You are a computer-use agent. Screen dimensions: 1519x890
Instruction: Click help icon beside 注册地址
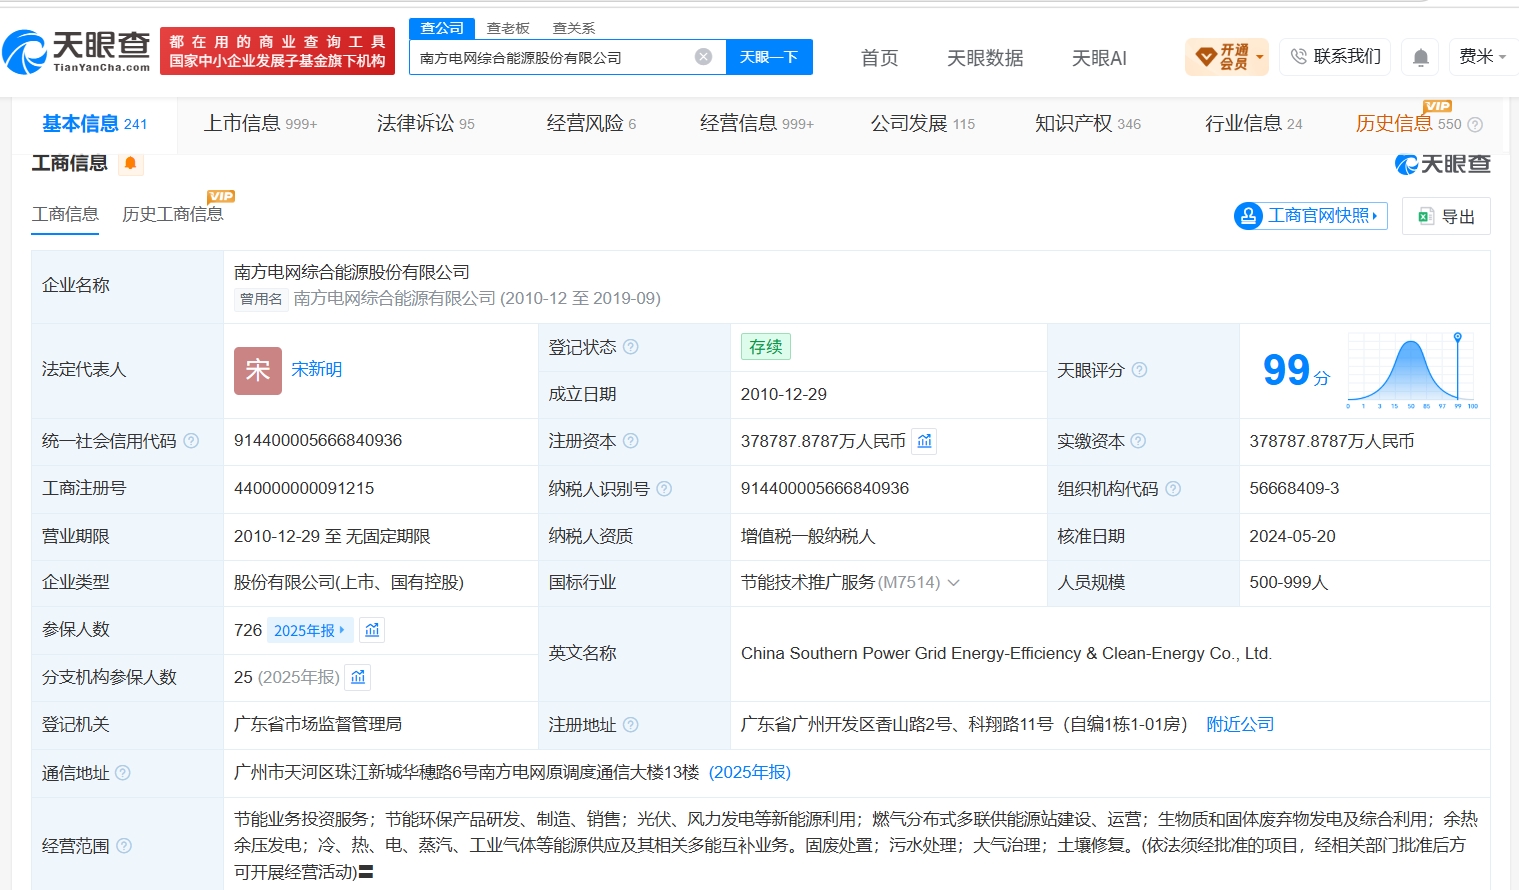pyautogui.click(x=631, y=725)
